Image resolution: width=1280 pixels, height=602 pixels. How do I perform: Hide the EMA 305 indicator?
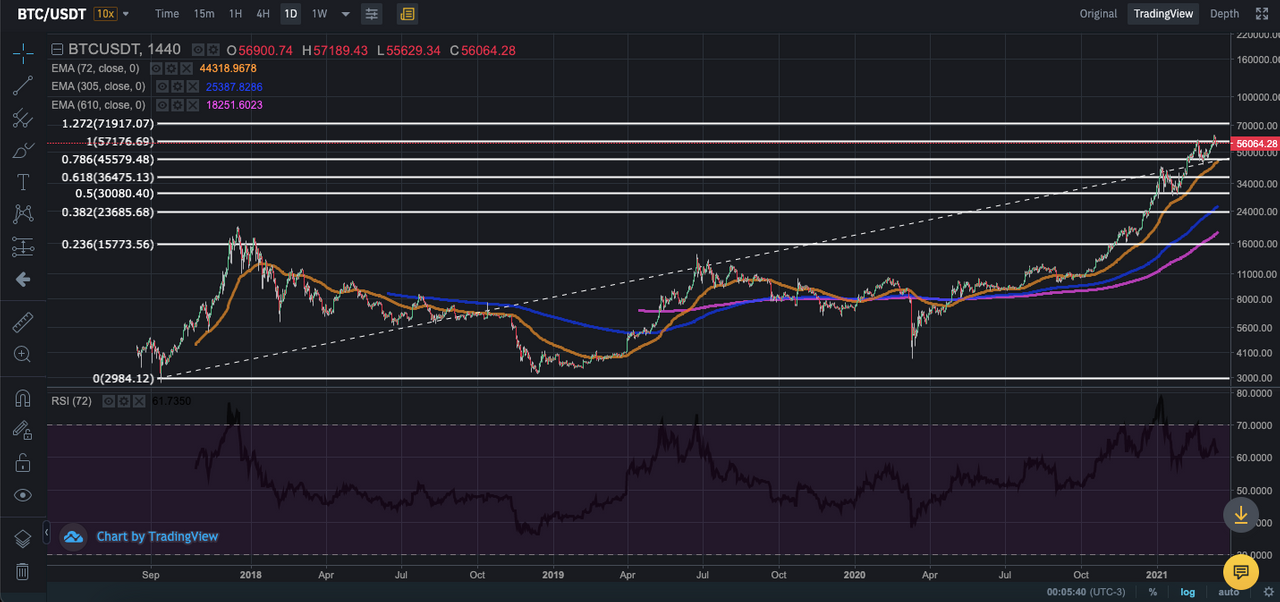click(x=162, y=87)
